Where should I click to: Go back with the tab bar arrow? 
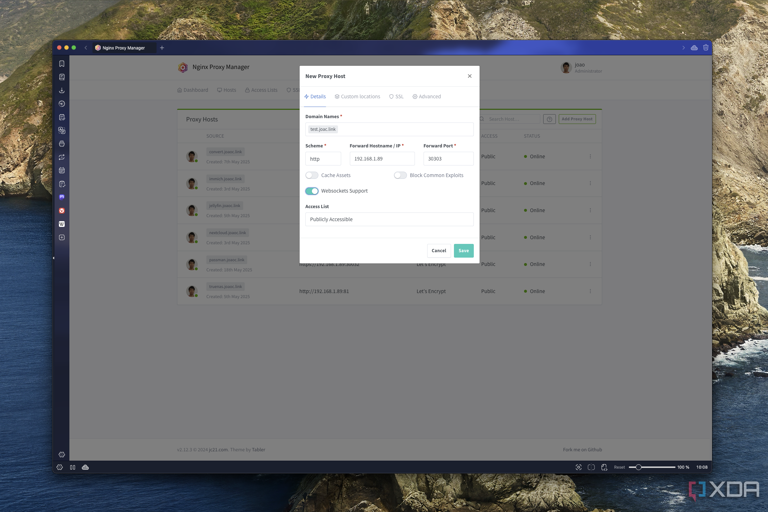pos(86,48)
